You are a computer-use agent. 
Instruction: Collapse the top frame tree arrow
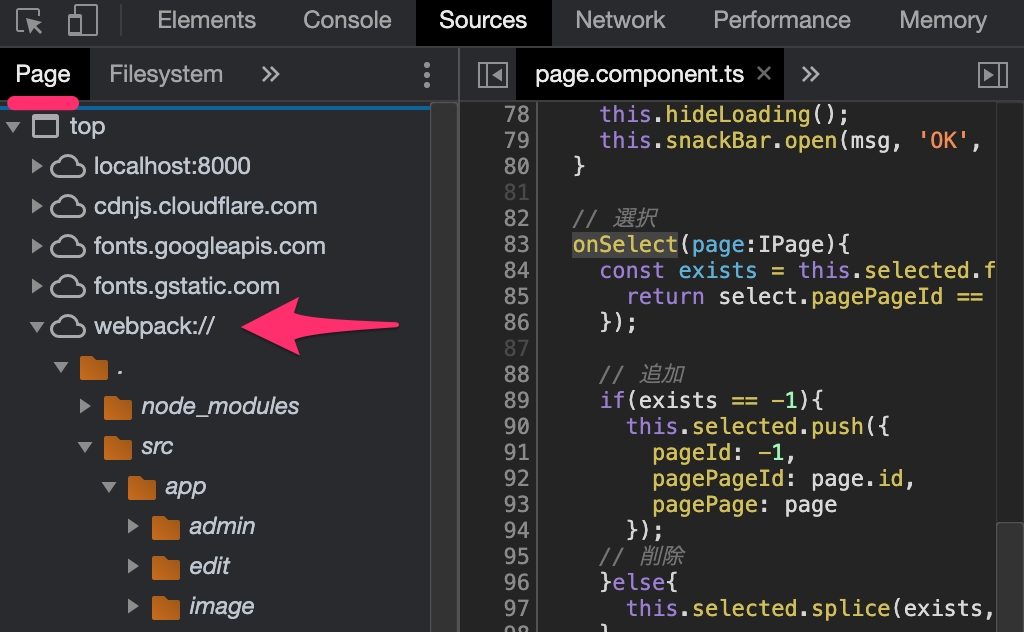click(14, 127)
